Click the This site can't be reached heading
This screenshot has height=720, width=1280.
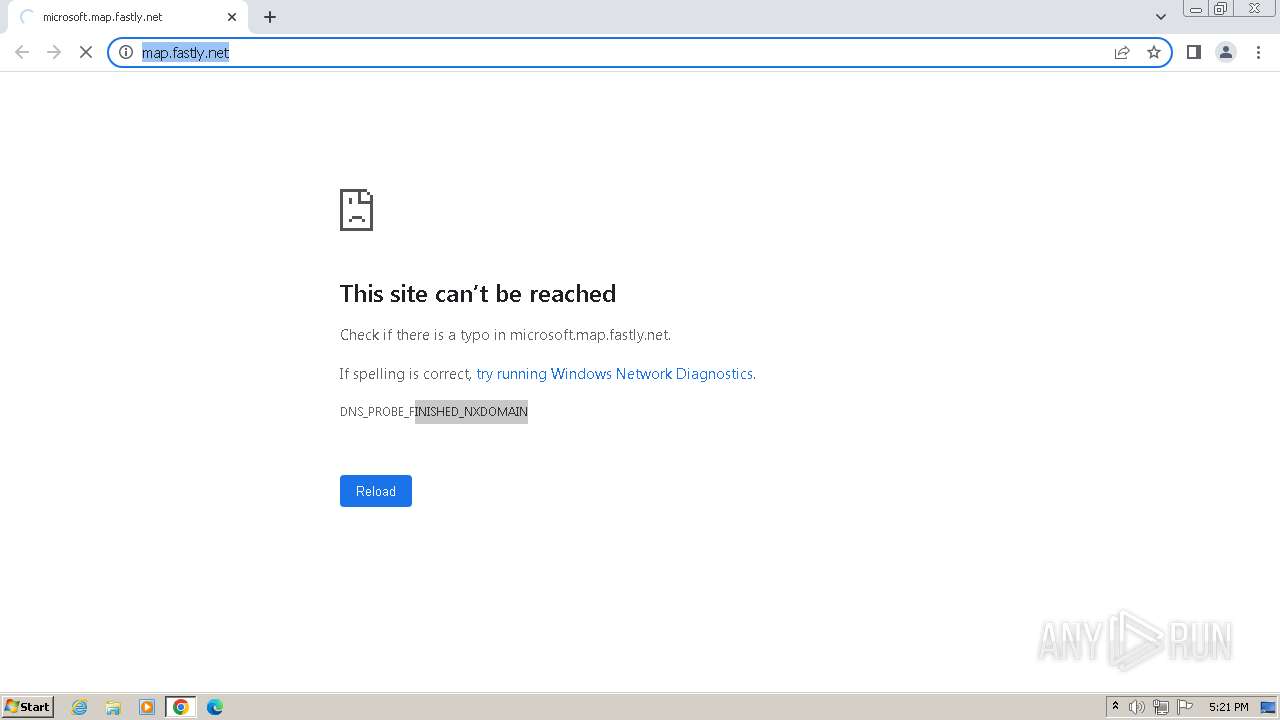[x=478, y=293]
